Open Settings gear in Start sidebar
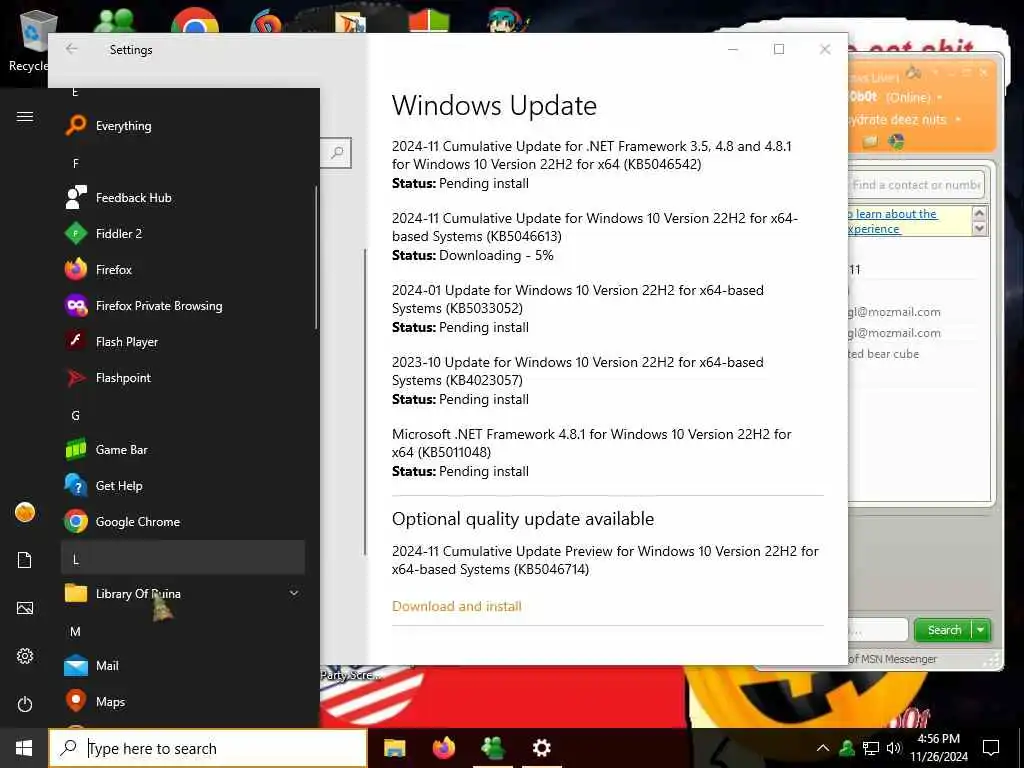Viewport: 1024px width, 768px height. point(25,656)
